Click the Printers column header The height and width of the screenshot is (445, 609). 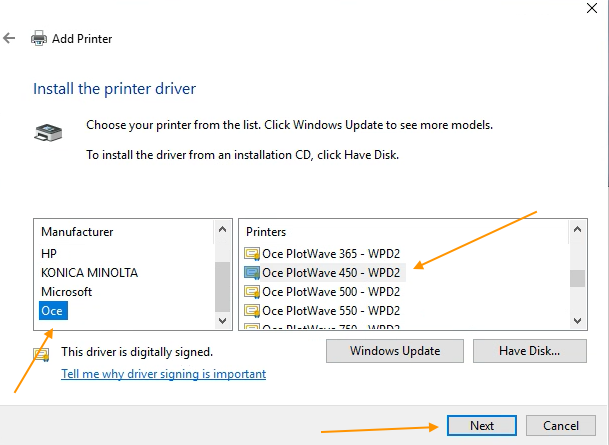point(266,232)
